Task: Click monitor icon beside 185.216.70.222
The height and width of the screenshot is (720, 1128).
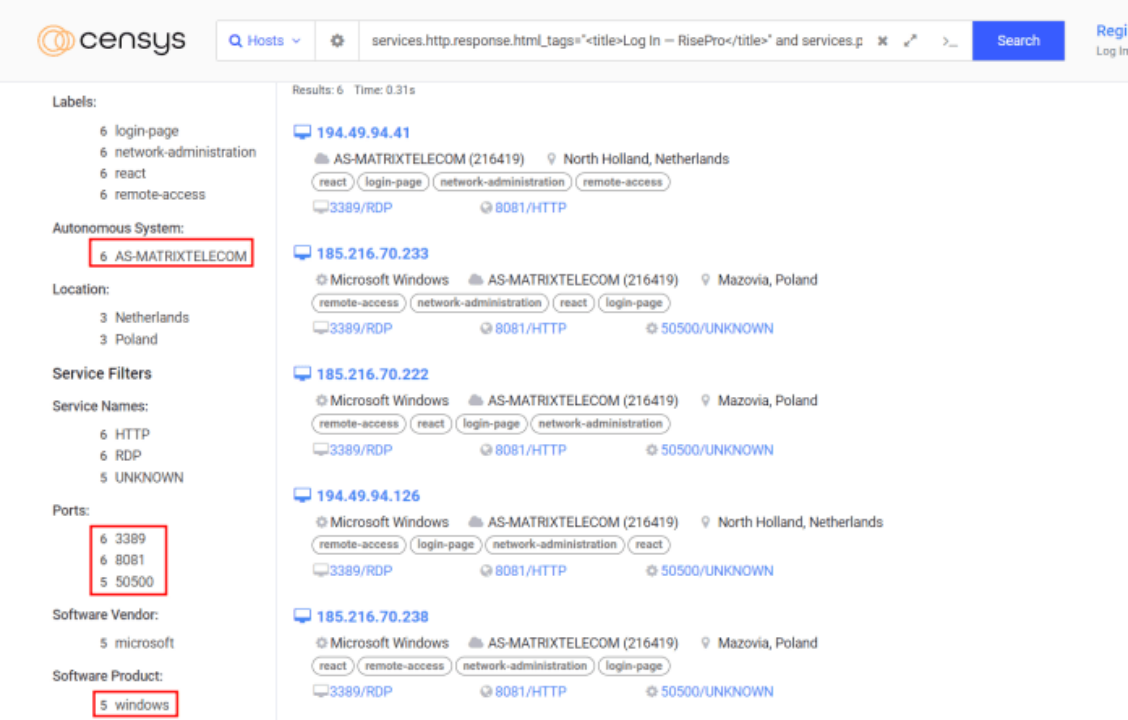Action: 302,374
